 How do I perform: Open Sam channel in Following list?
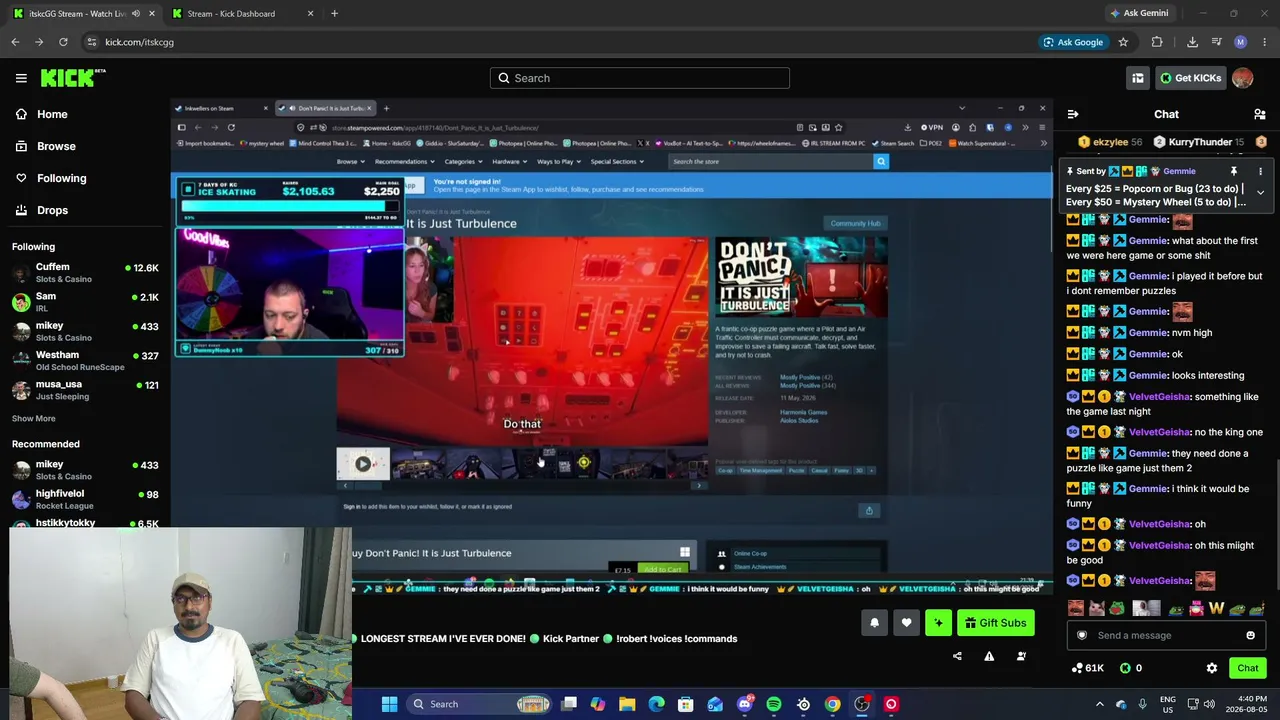85,302
